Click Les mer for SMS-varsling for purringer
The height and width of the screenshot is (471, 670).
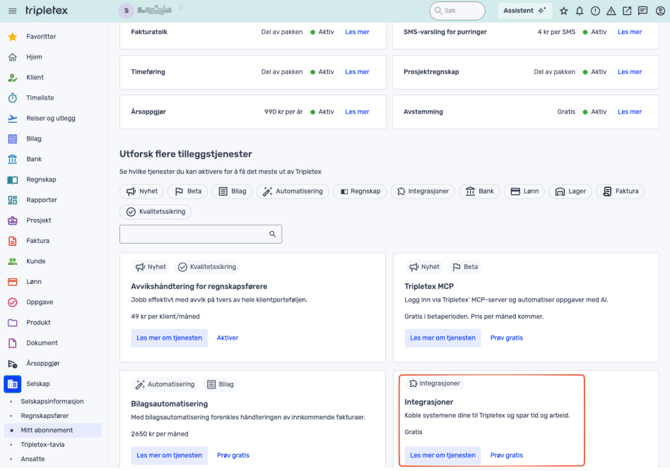629,32
